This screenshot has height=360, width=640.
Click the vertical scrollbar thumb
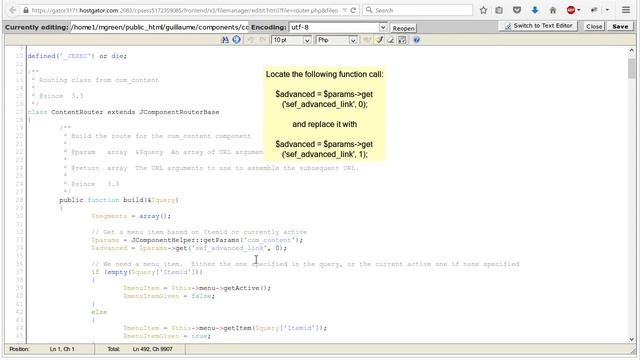tap(631, 68)
